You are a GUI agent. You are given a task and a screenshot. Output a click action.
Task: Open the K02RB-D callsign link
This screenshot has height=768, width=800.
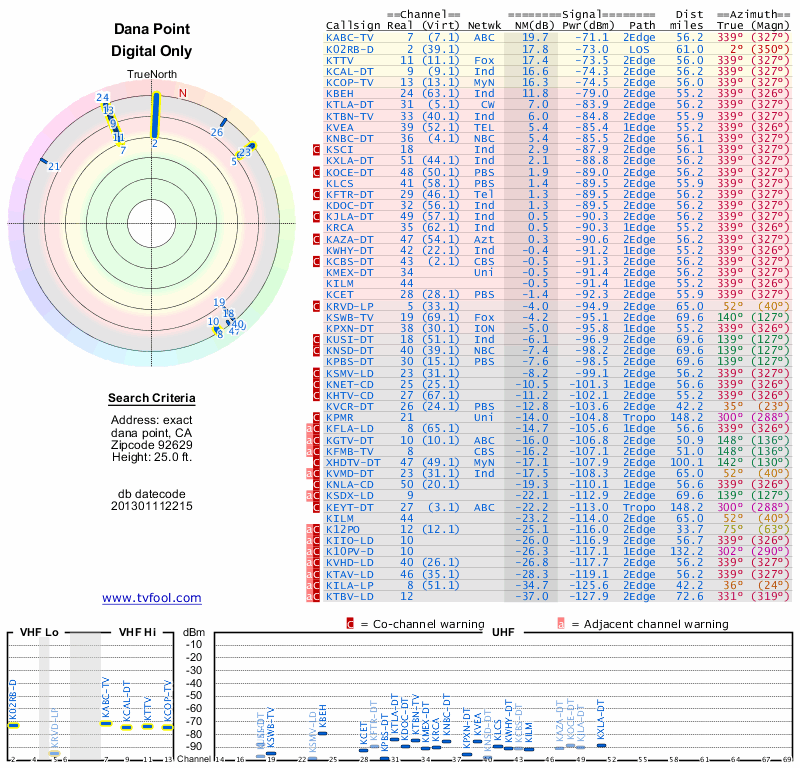[350, 49]
